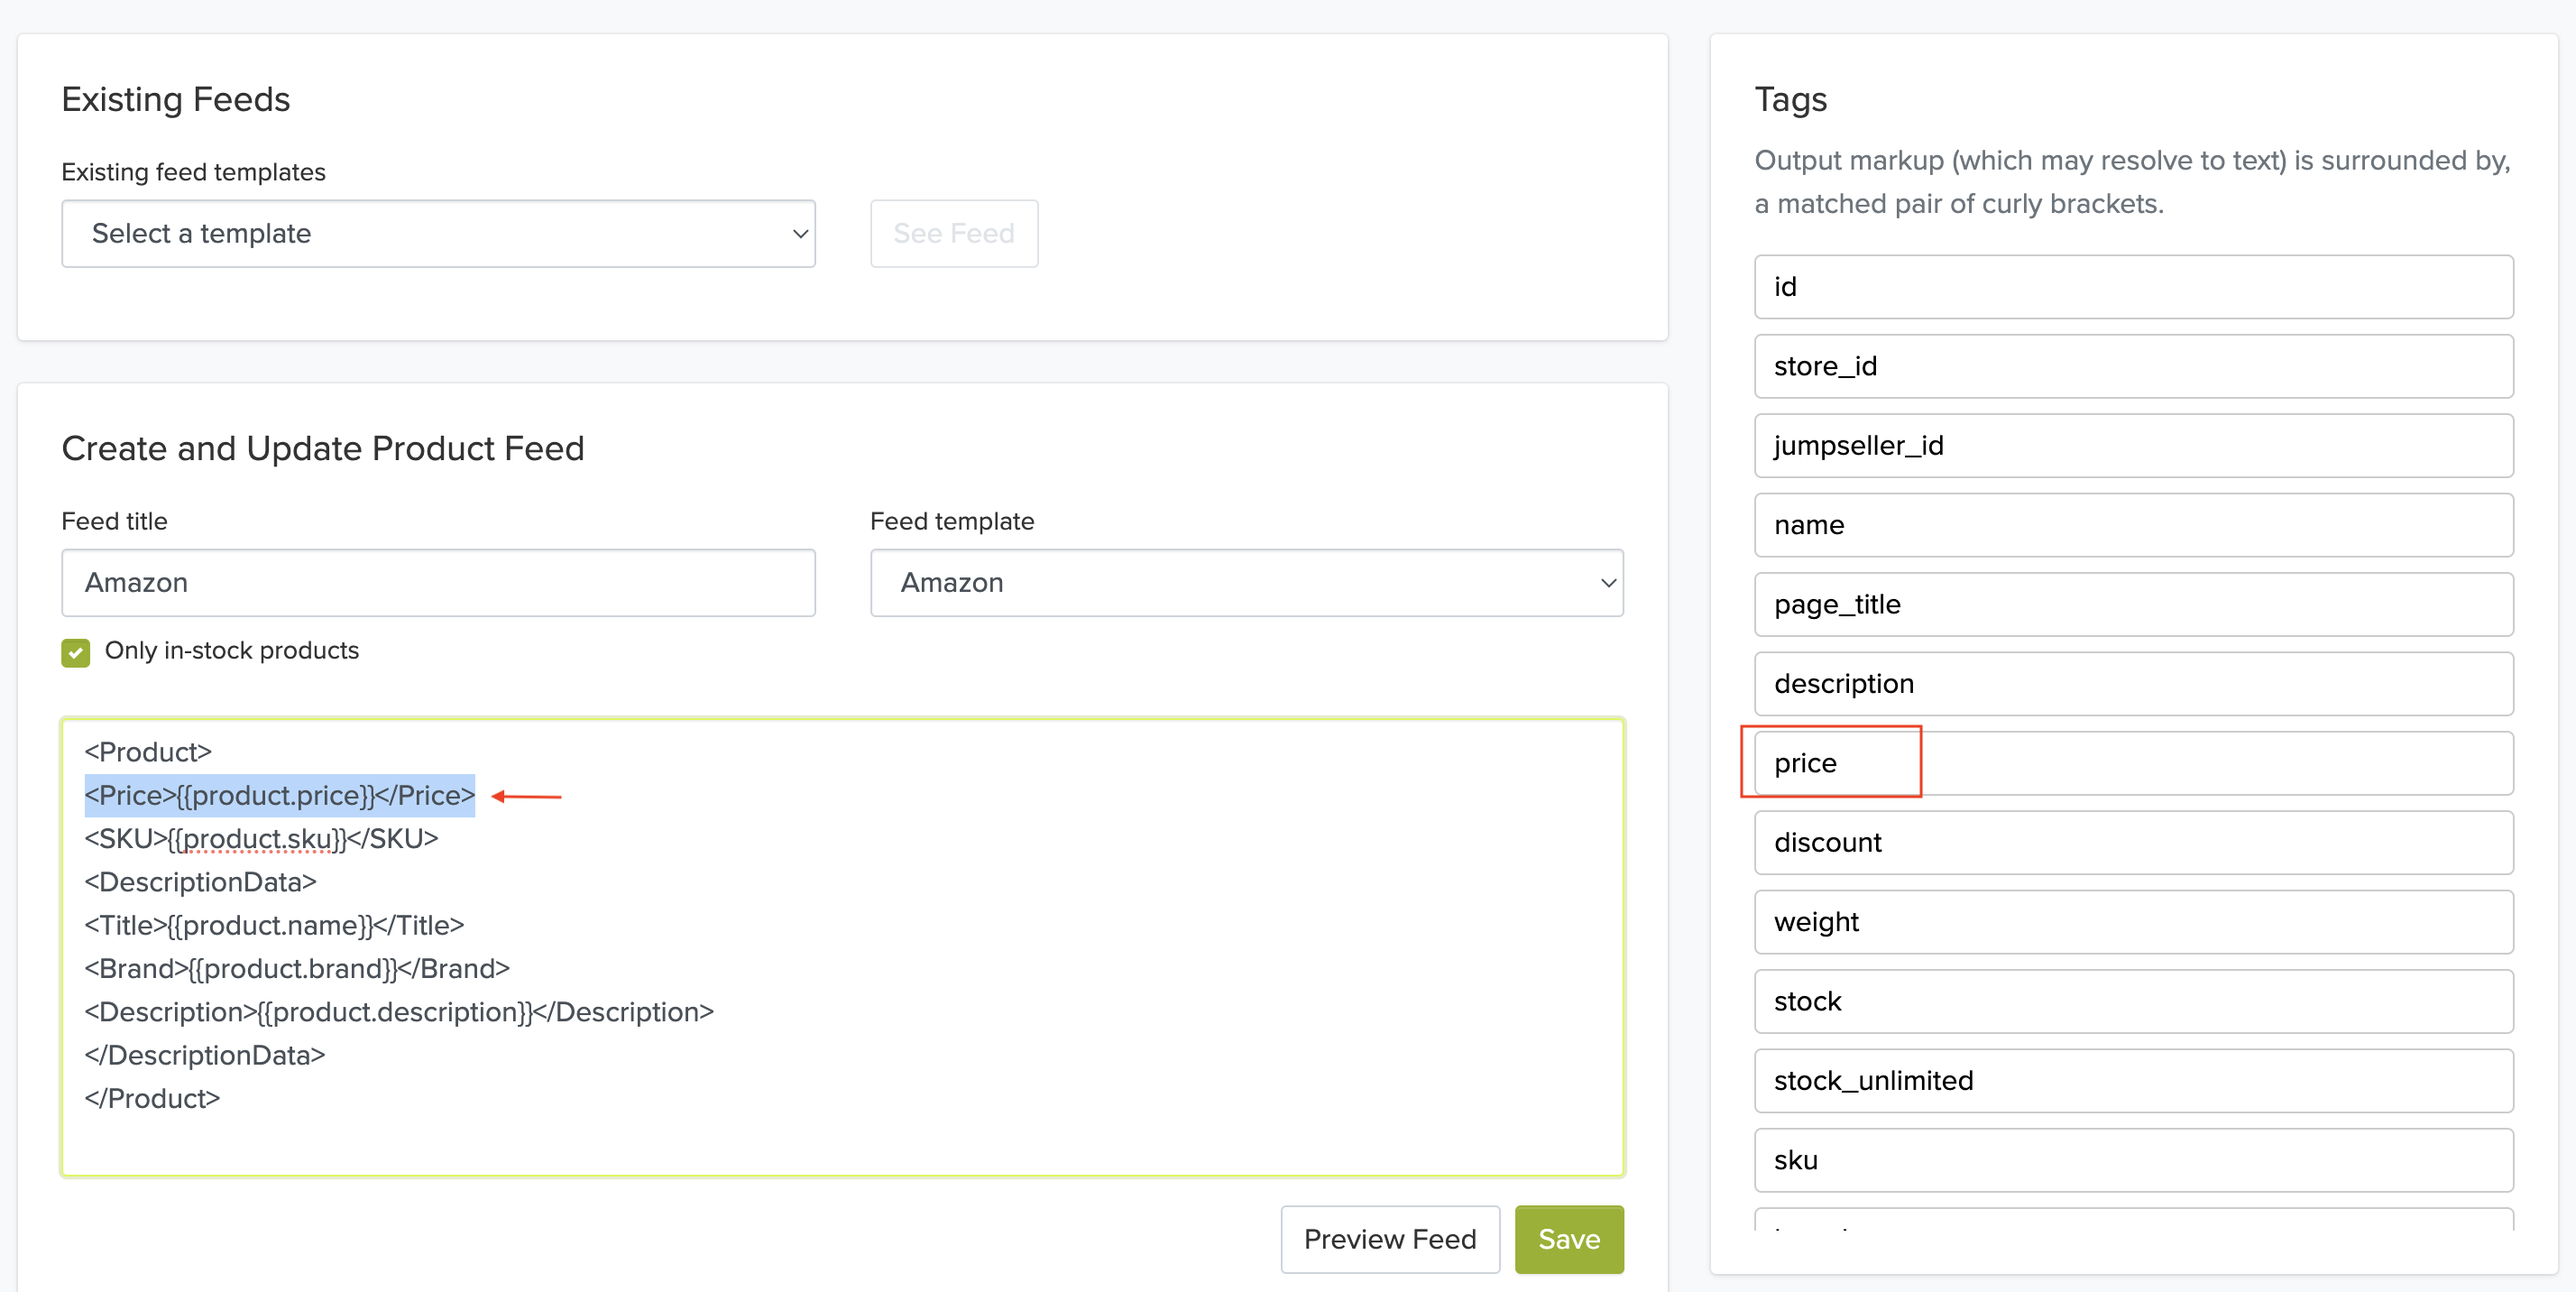This screenshot has height=1292, width=2576.
Task: Select the page_title tag
Action: tap(2132, 604)
